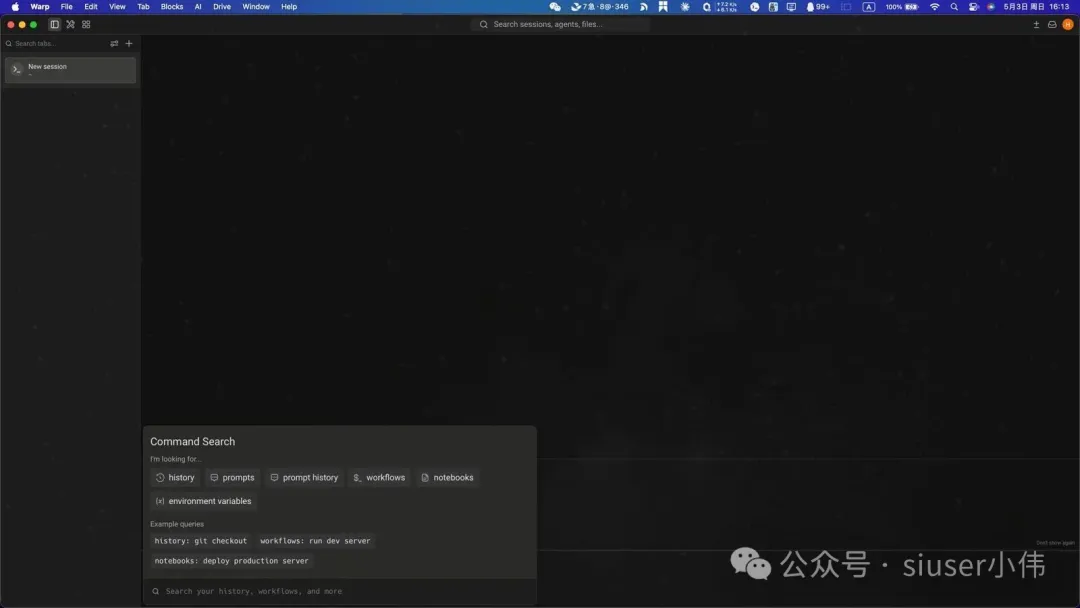Add a new tab with plus icon
This screenshot has width=1080, height=608.
129,43
